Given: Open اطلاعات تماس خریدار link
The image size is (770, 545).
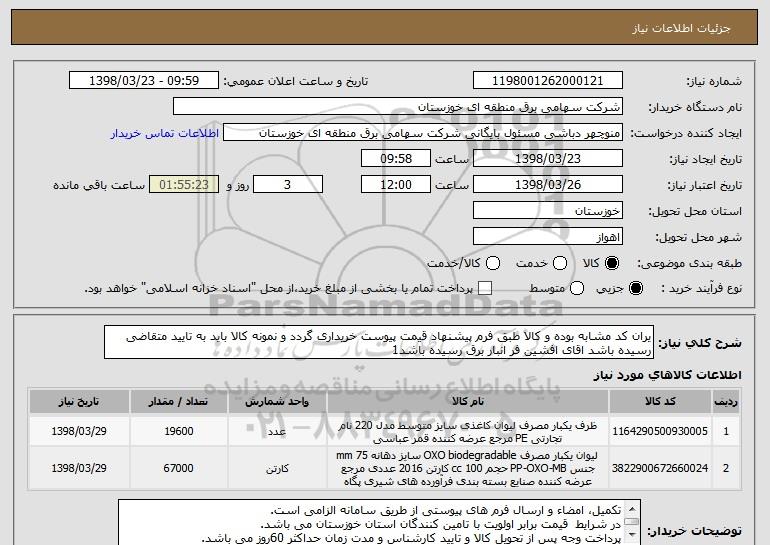Looking at the screenshot, I should [165, 133].
